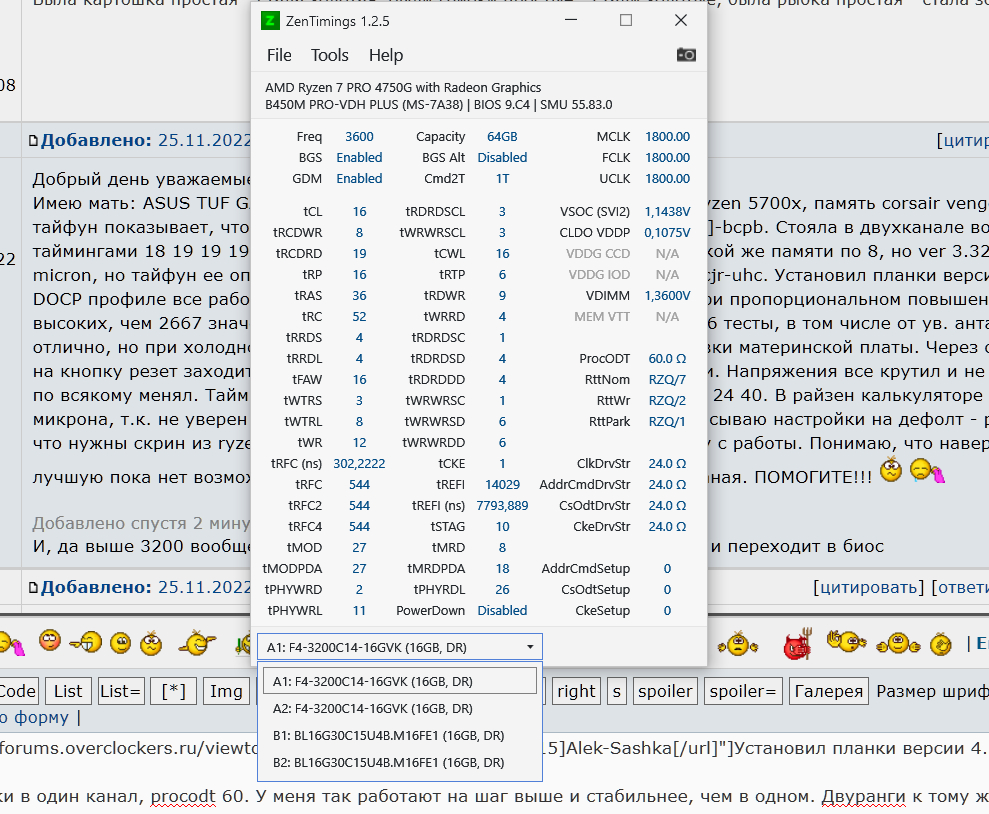This screenshot has width=989, height=814.
Task: Insert the plain smiling round smiley
Action: pos(120,643)
